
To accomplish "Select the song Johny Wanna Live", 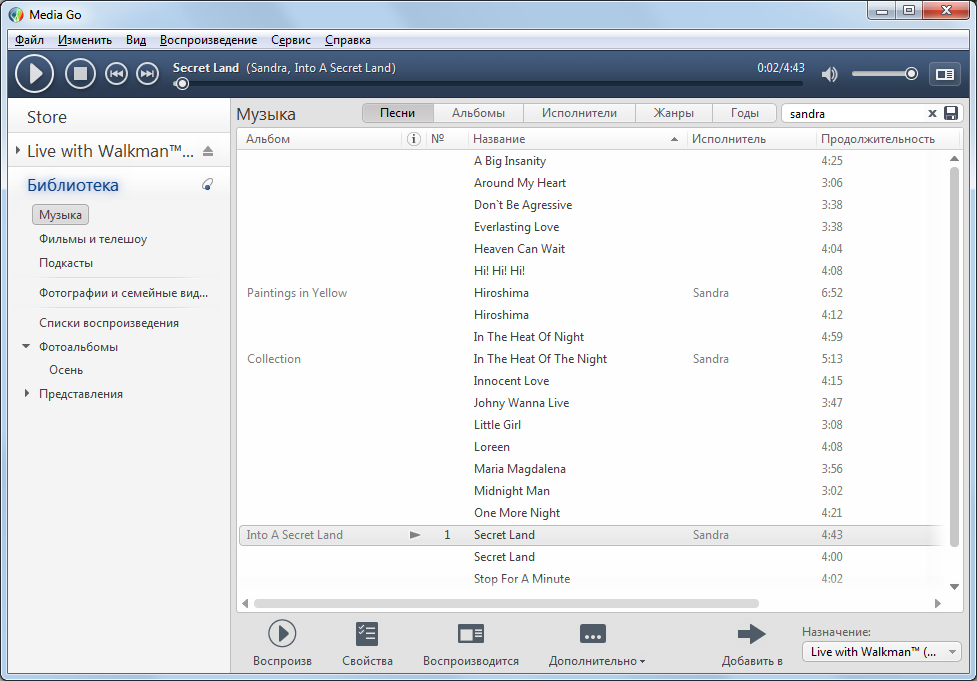I will [521, 402].
